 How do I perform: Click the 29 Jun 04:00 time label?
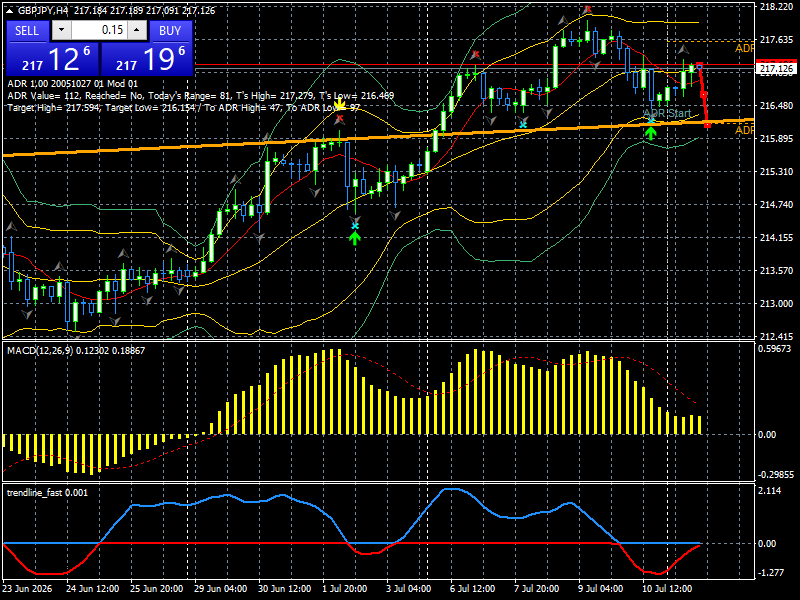click(x=221, y=588)
